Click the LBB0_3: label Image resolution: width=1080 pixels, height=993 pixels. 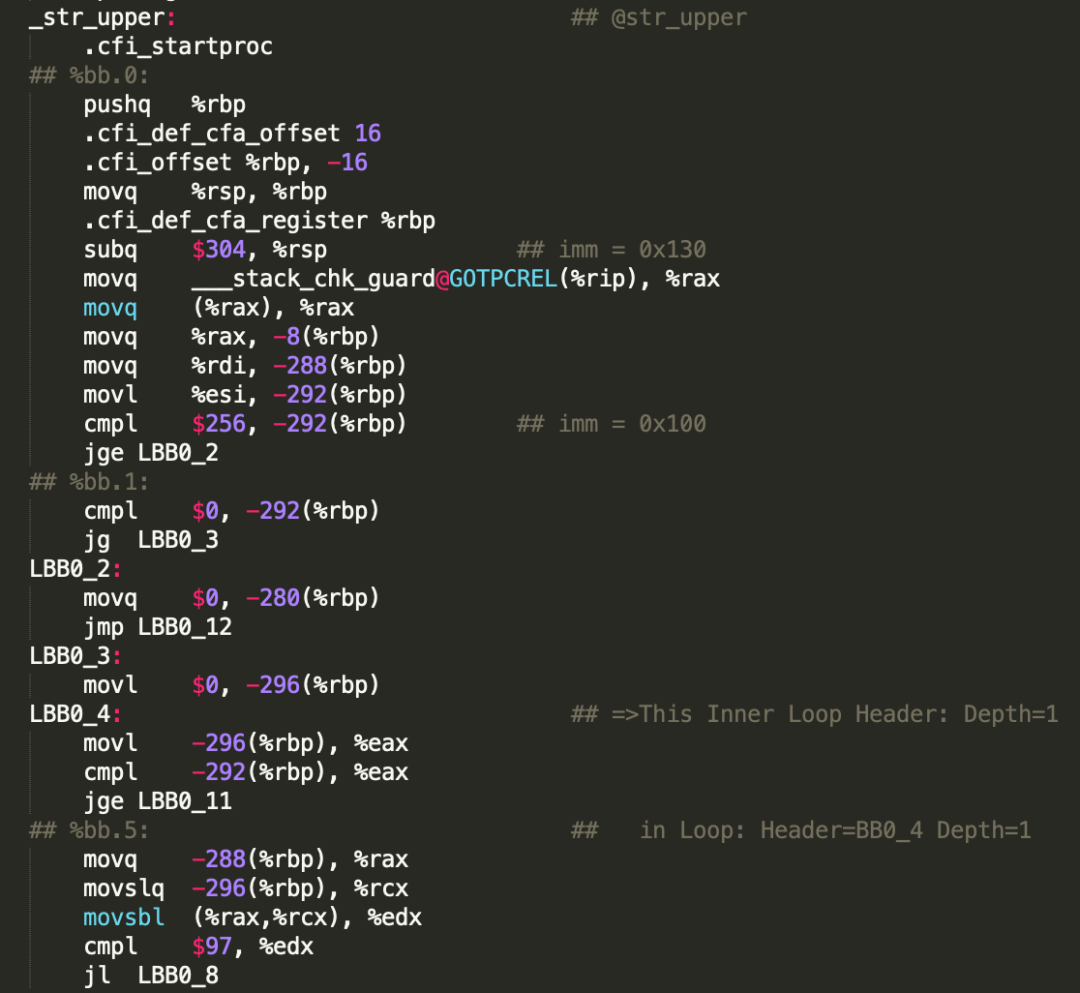pyautogui.click(x=76, y=656)
